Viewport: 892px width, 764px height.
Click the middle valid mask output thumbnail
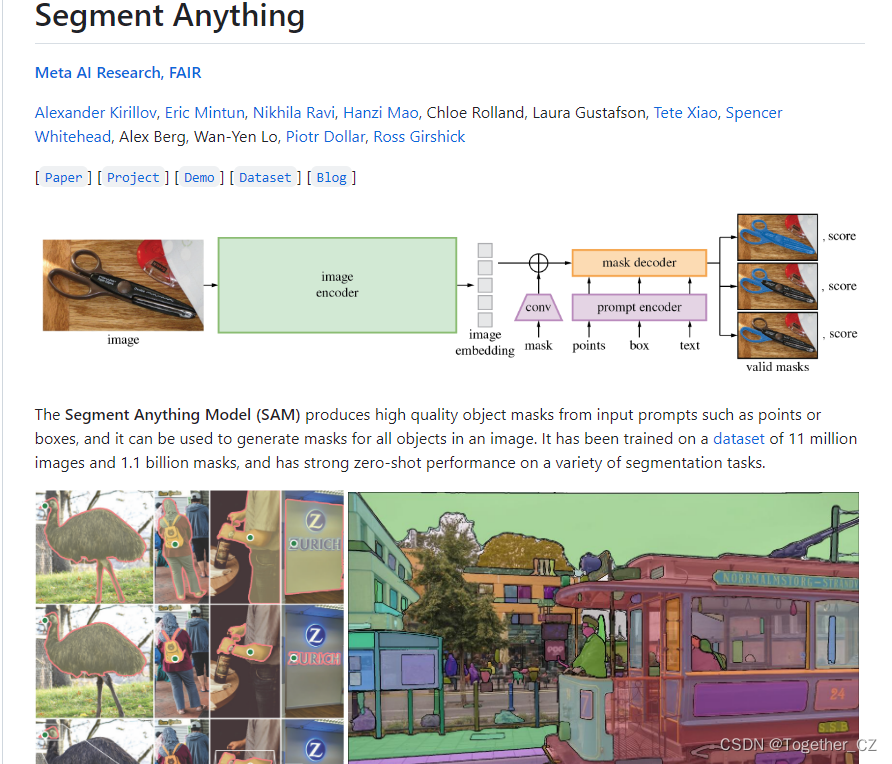coord(777,286)
